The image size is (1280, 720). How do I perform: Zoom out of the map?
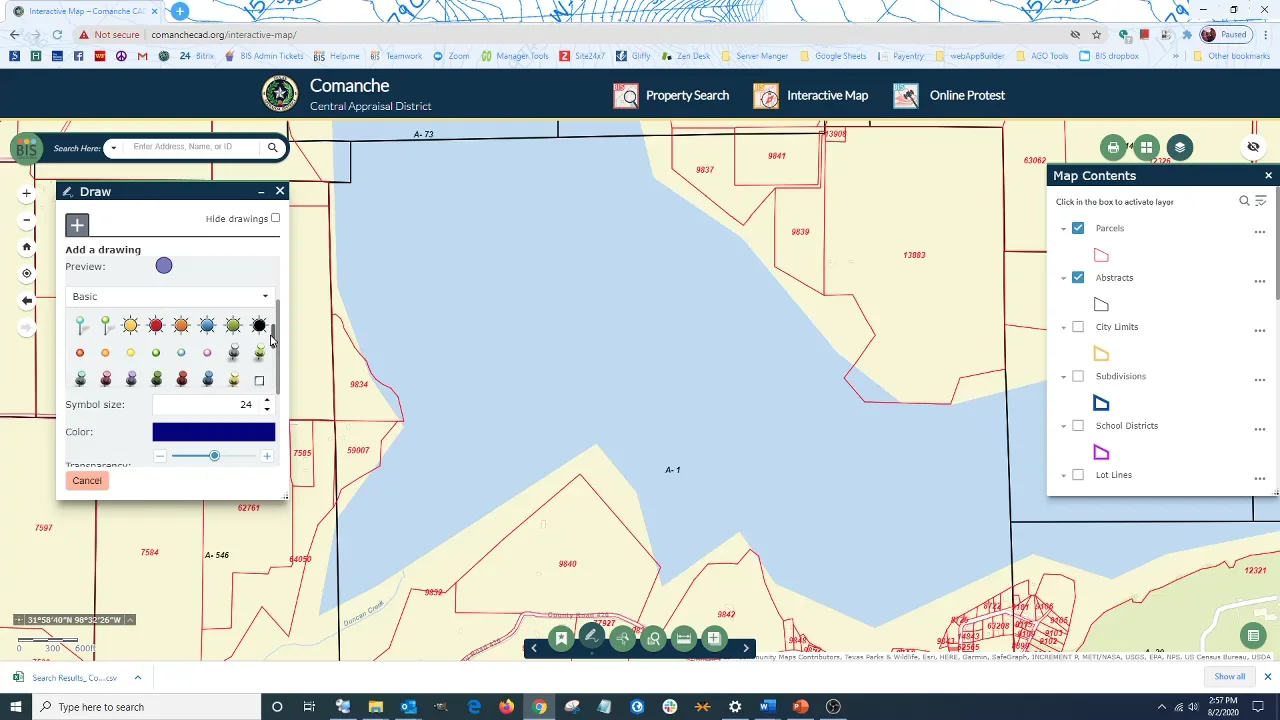(27, 220)
